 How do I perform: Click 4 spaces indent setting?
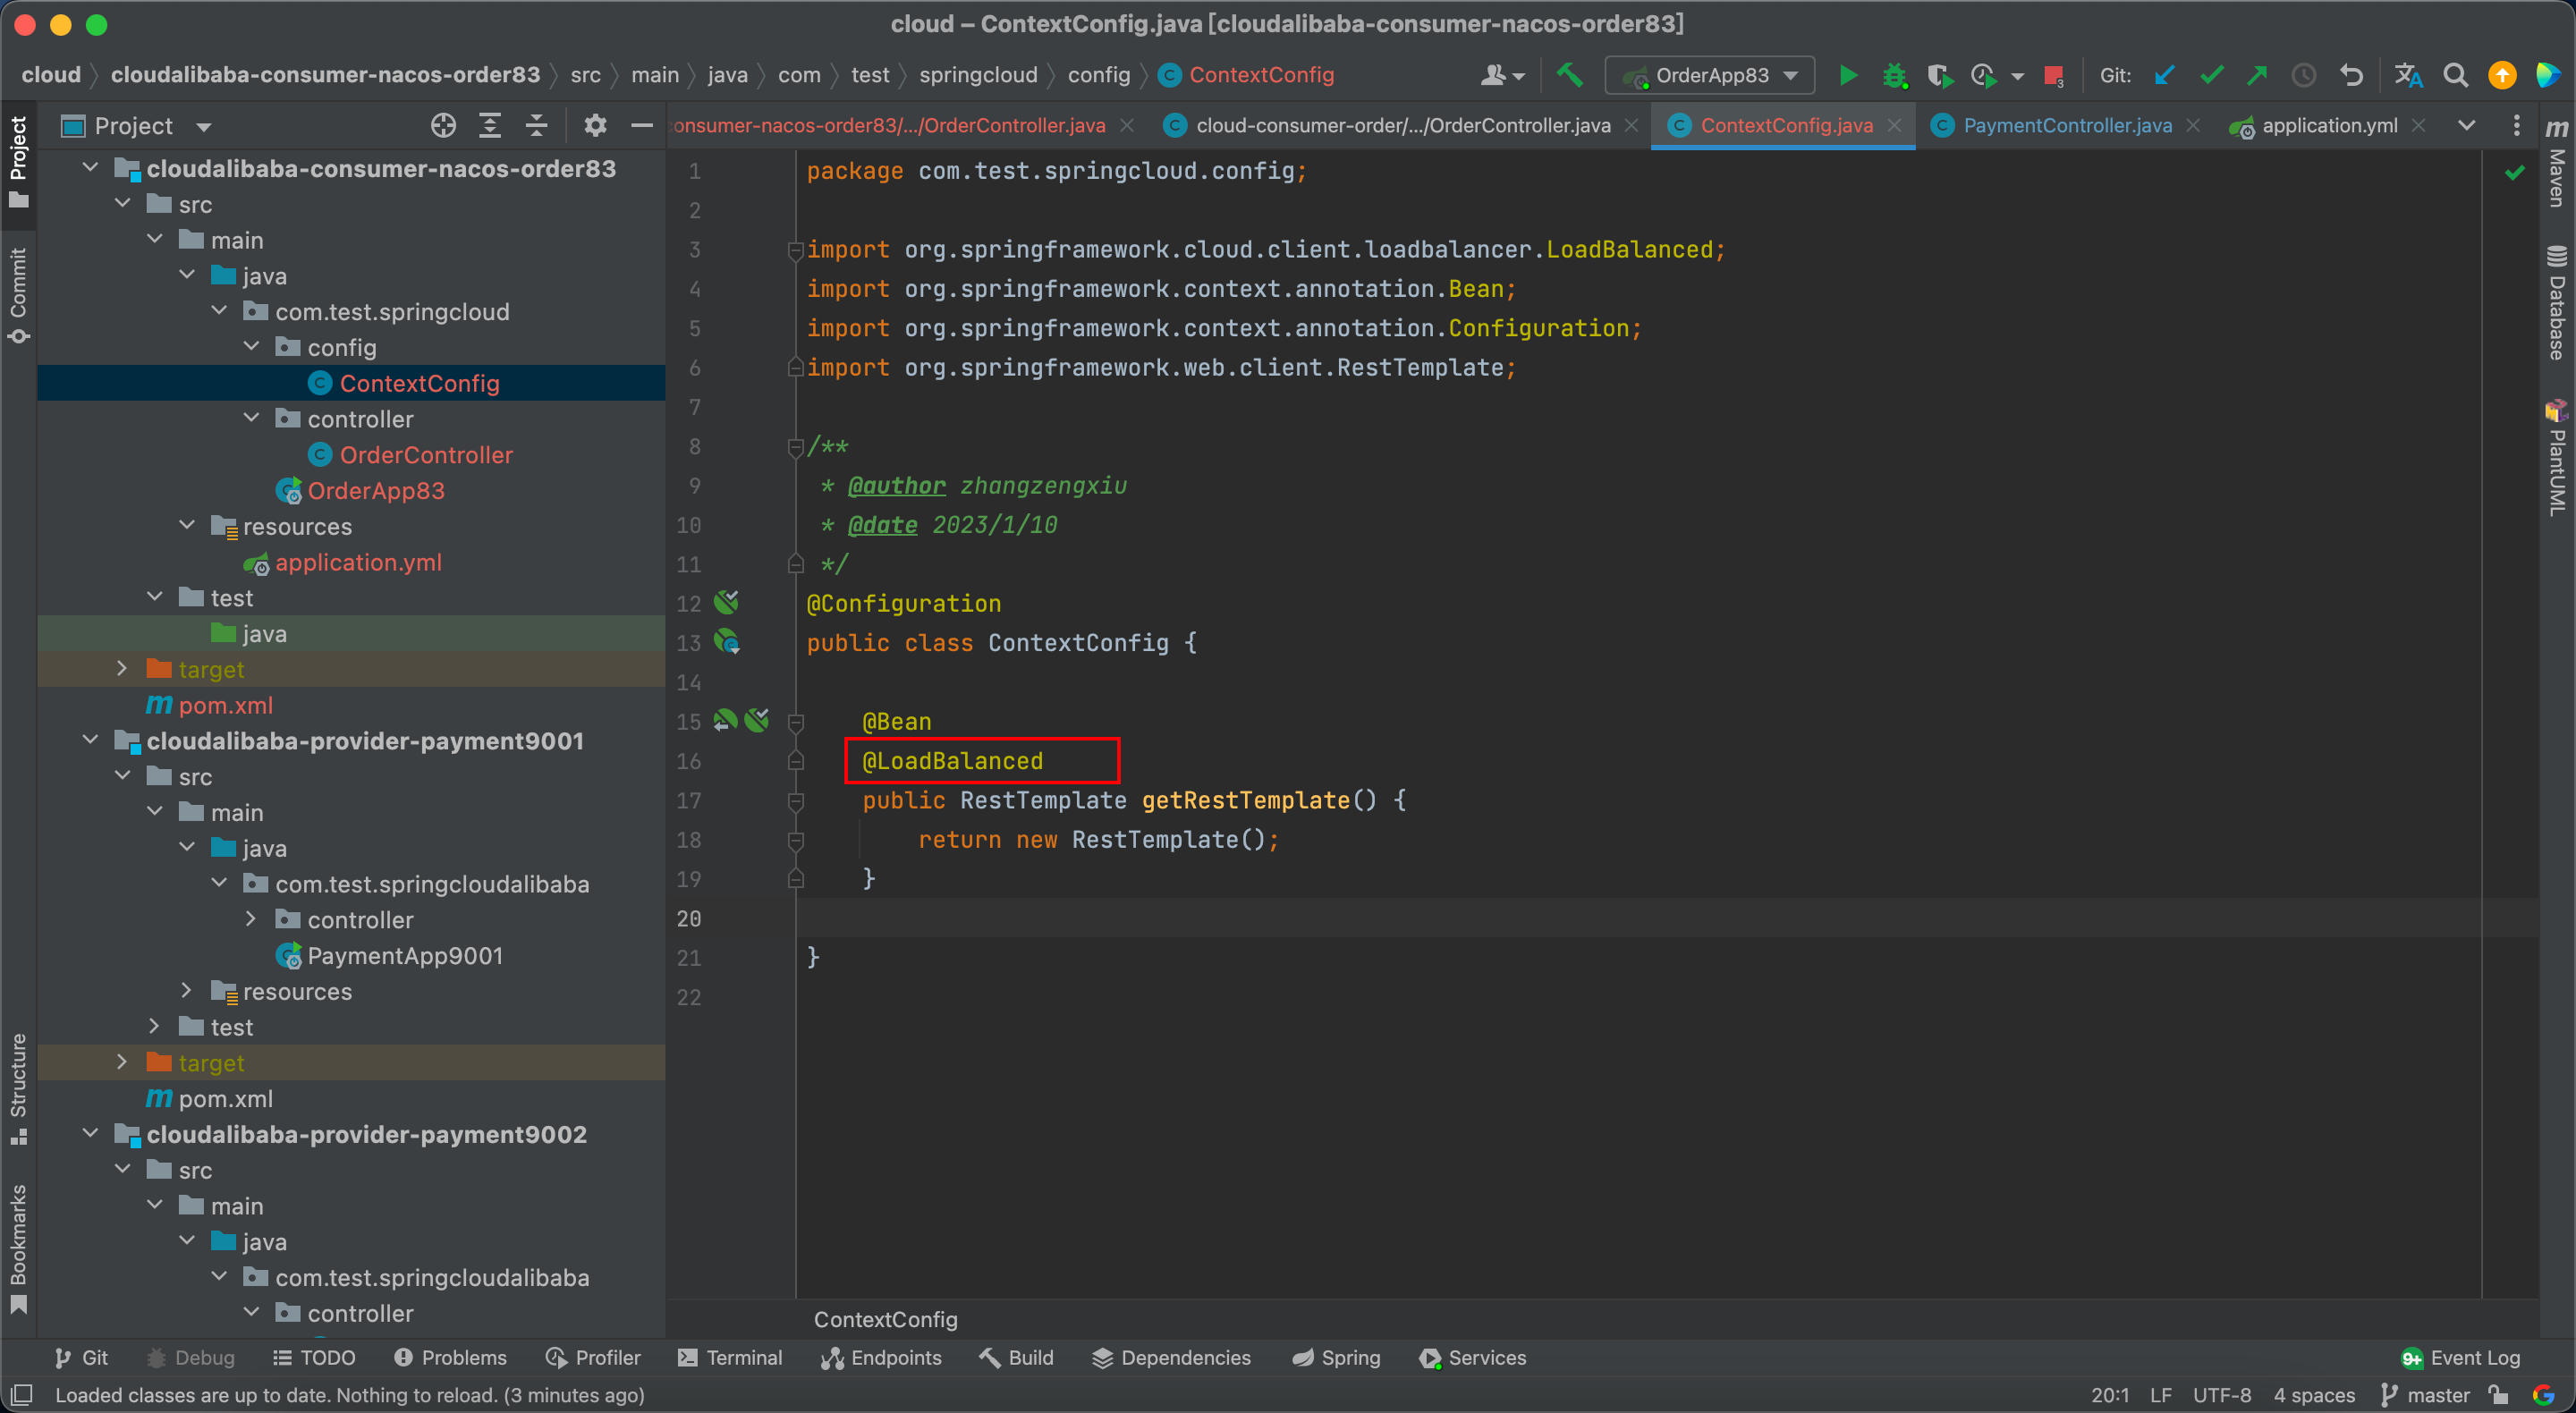point(2314,1395)
